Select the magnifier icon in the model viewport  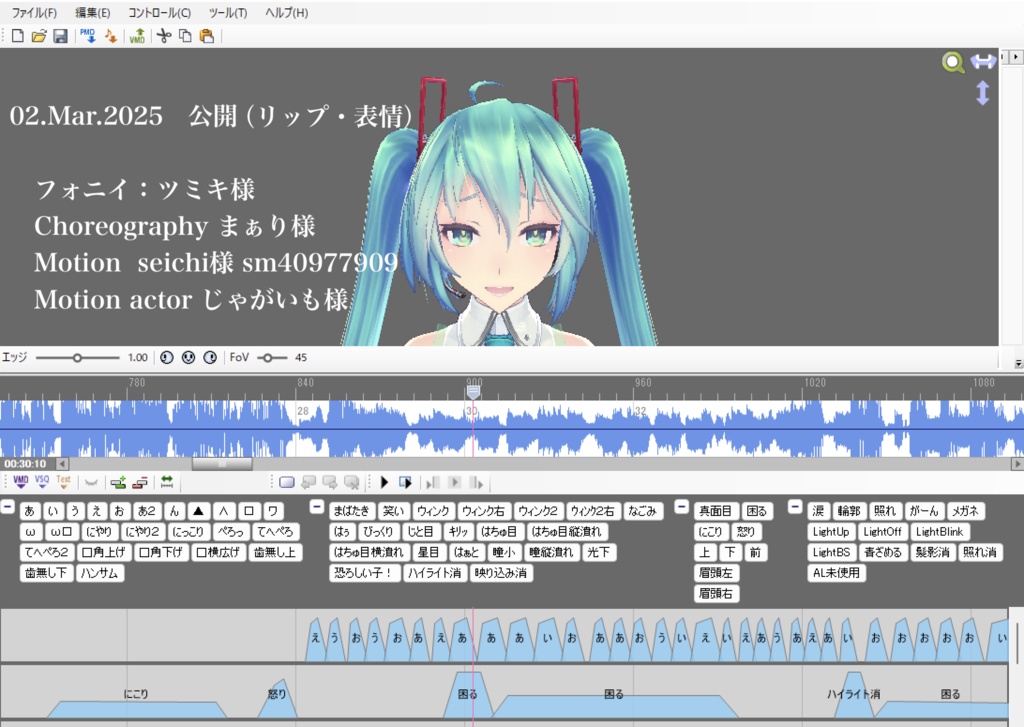[951, 60]
